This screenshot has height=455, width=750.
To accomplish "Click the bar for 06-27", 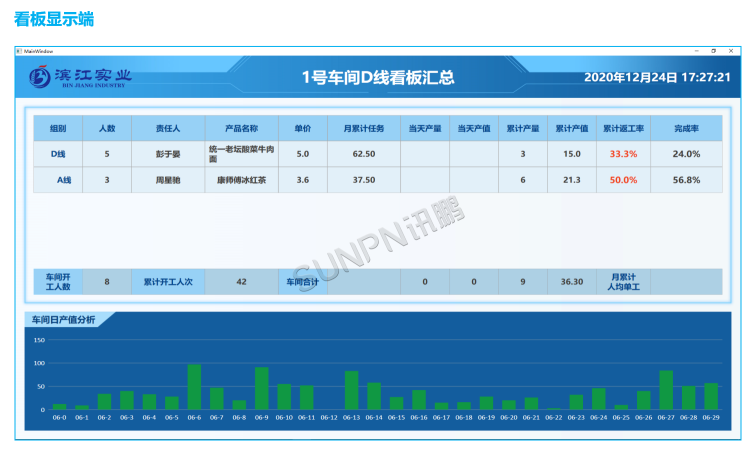I will 666,390.
